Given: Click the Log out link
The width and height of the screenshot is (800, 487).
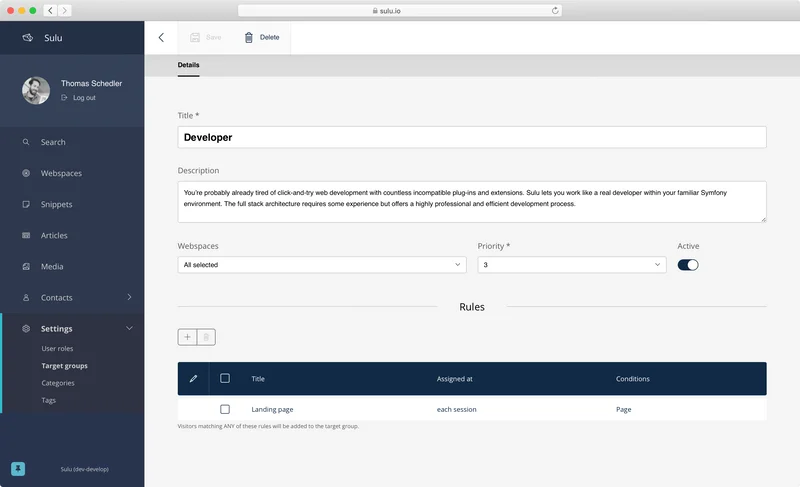Looking at the screenshot, I should pyautogui.click(x=84, y=98).
